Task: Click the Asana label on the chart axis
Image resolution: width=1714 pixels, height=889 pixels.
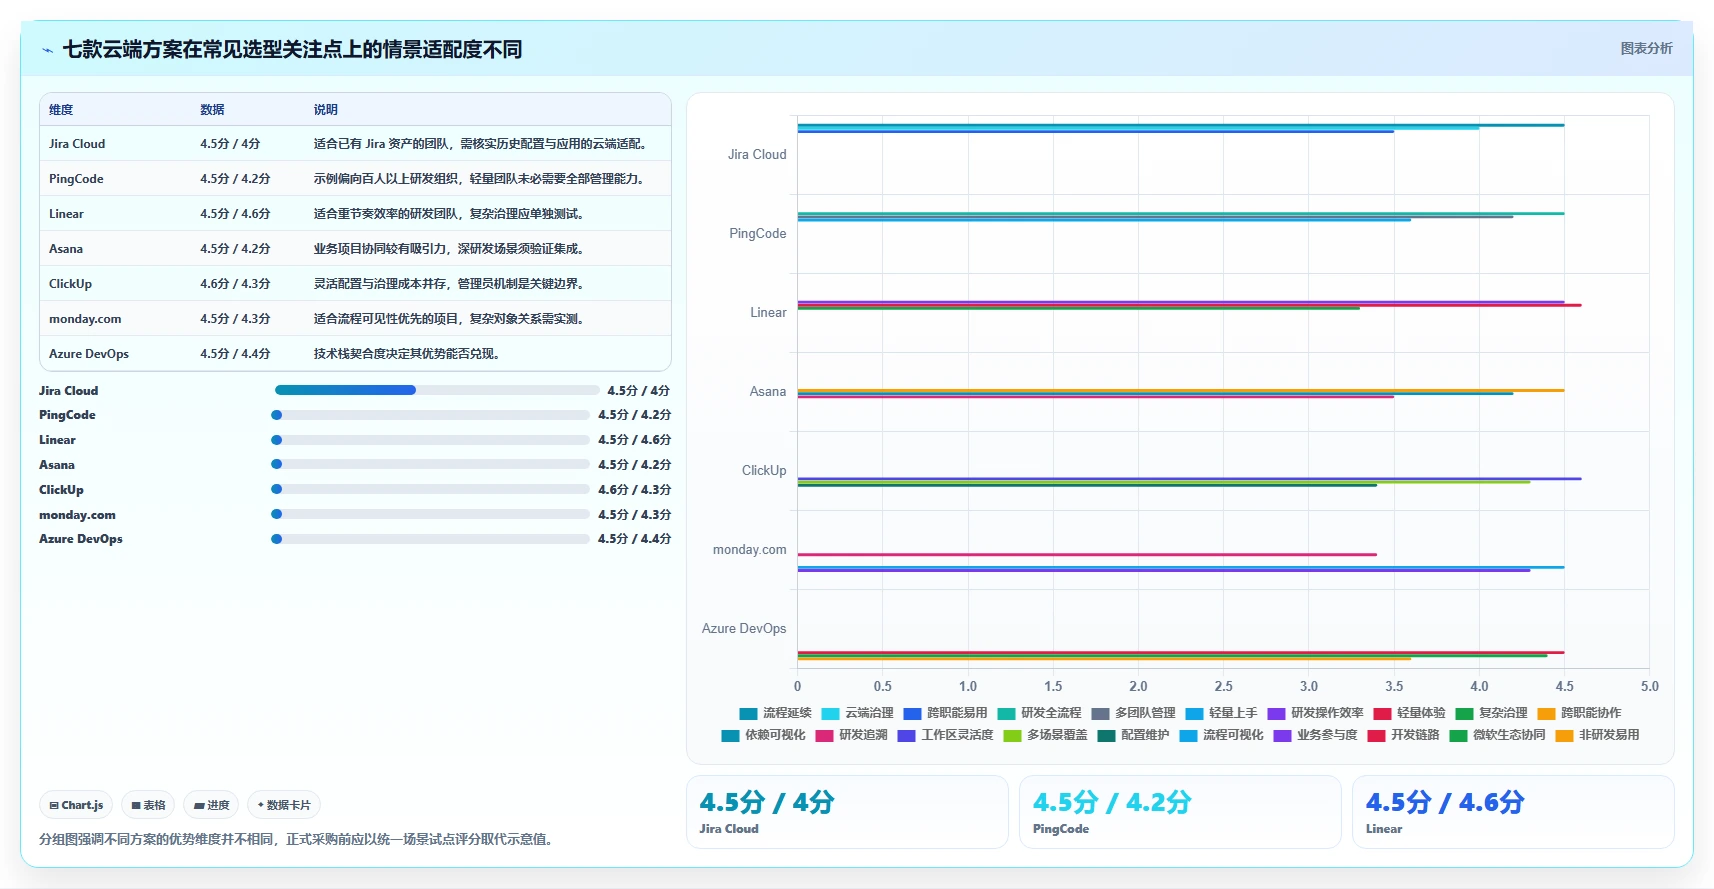Action: (x=768, y=392)
